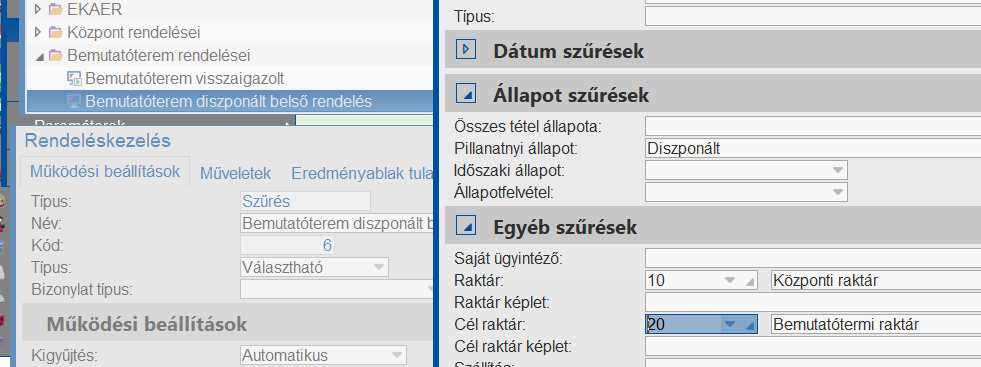Click the Központi raktár name field
The width and height of the screenshot is (981, 367).
[x=876, y=280]
